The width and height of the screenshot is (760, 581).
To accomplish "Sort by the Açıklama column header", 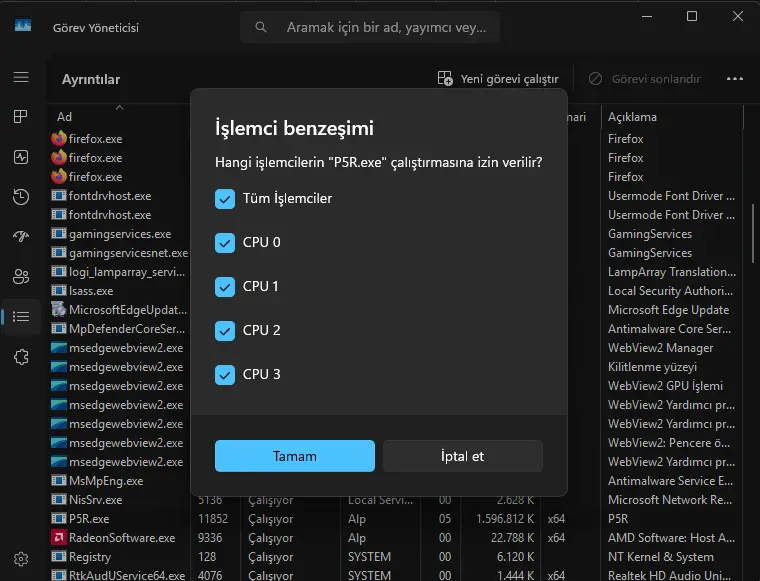I will [x=632, y=117].
